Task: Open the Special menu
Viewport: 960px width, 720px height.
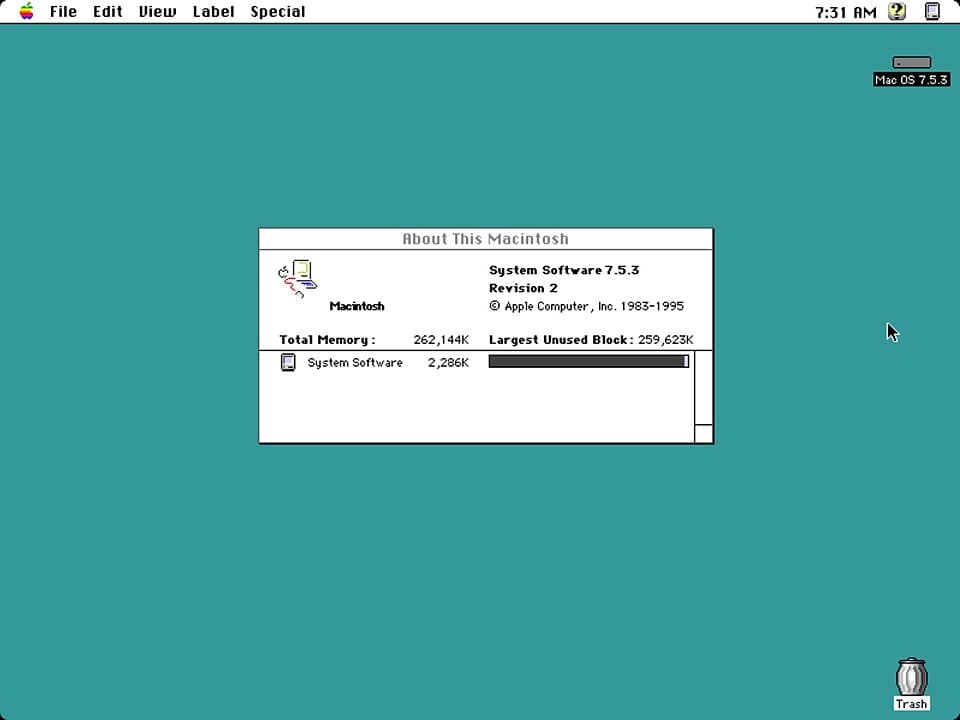Action: pos(277,12)
